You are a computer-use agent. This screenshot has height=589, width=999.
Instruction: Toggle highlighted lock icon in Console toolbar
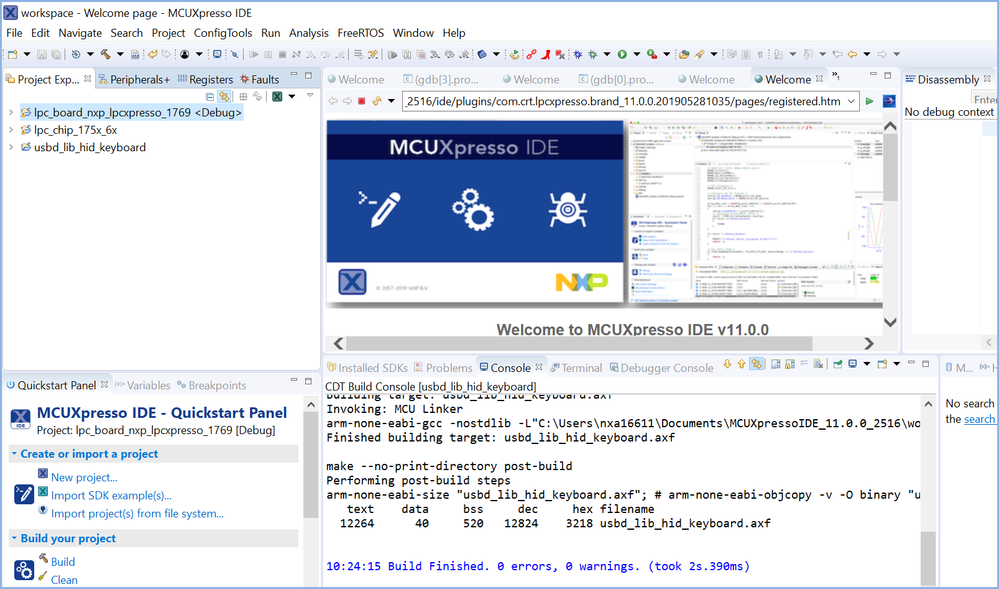tap(756, 364)
